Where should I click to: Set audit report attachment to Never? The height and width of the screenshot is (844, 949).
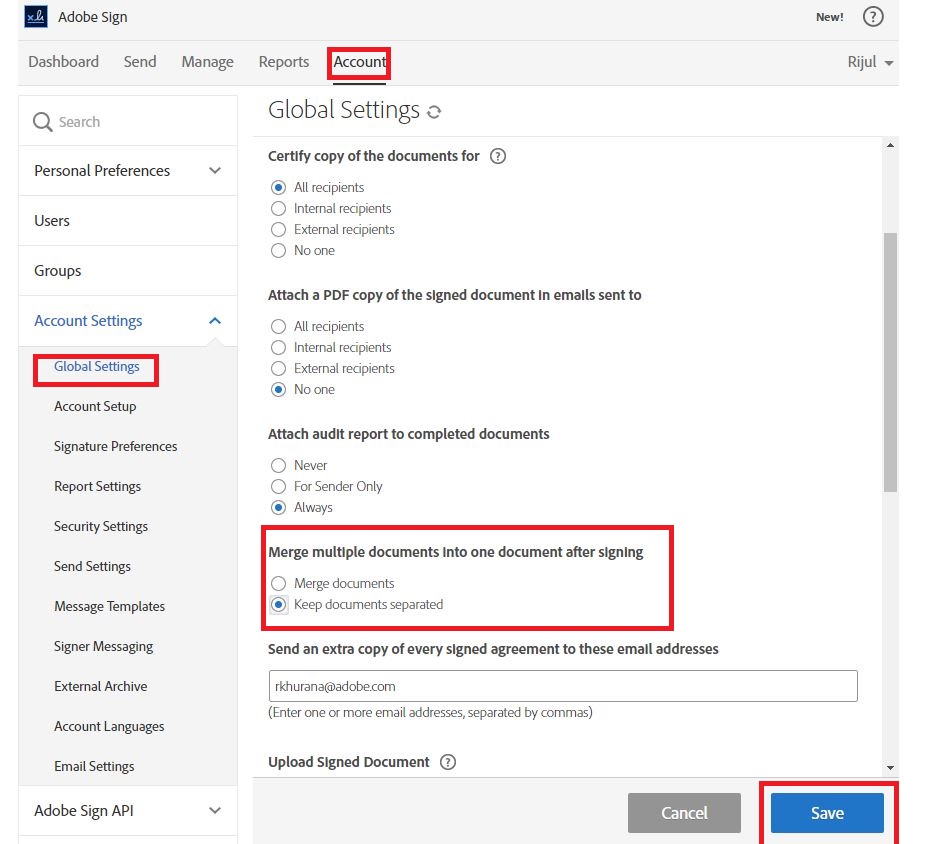278,465
